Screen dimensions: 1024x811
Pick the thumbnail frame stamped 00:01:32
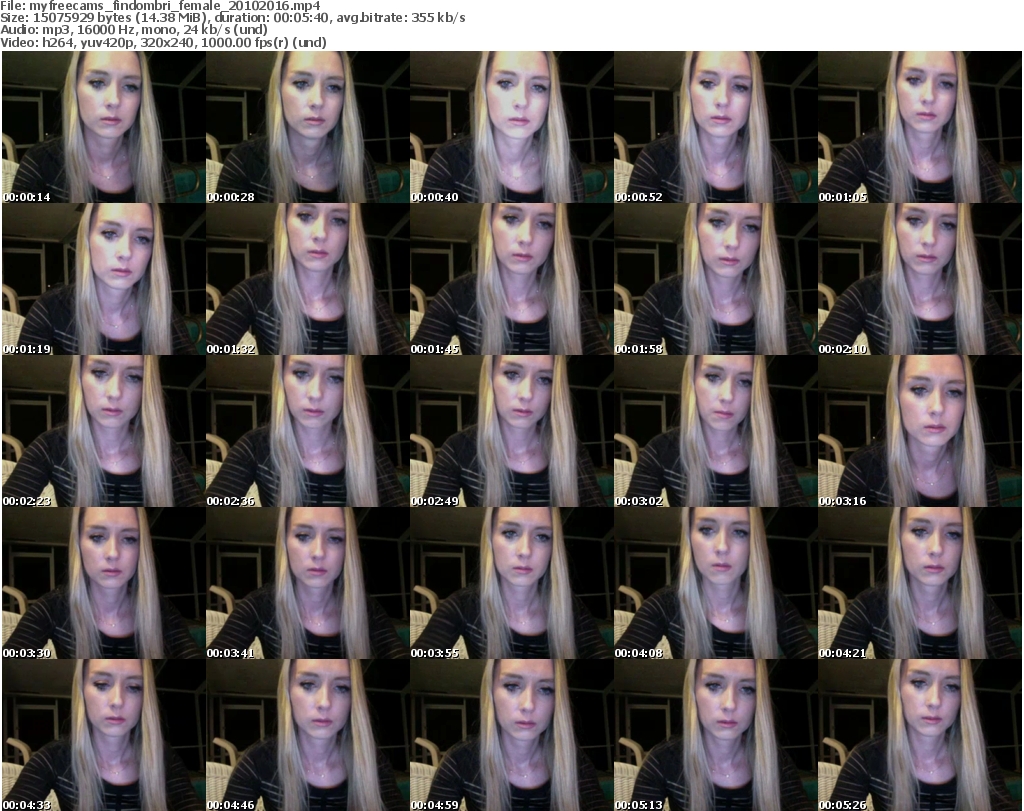click(308, 279)
